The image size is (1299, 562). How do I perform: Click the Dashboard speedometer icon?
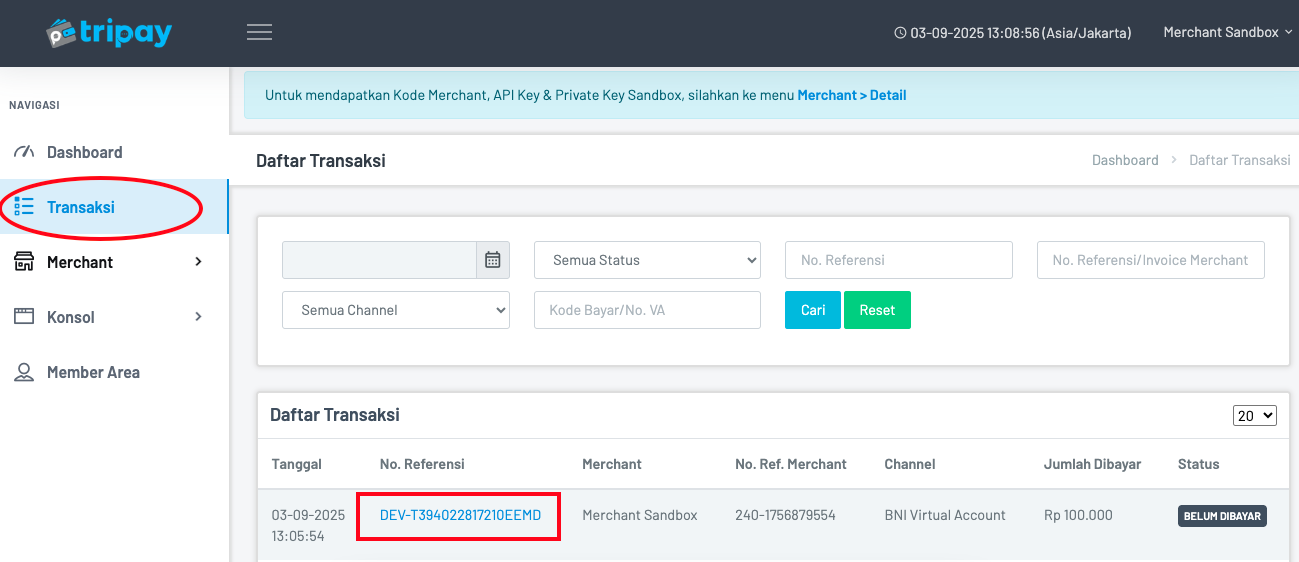(x=24, y=152)
